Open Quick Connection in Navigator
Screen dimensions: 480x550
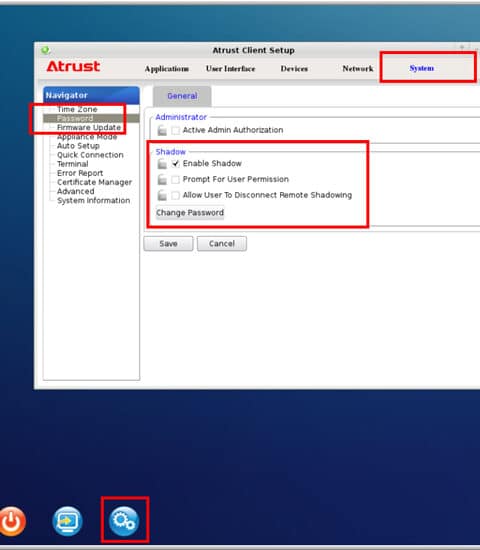pyautogui.click(x=90, y=155)
